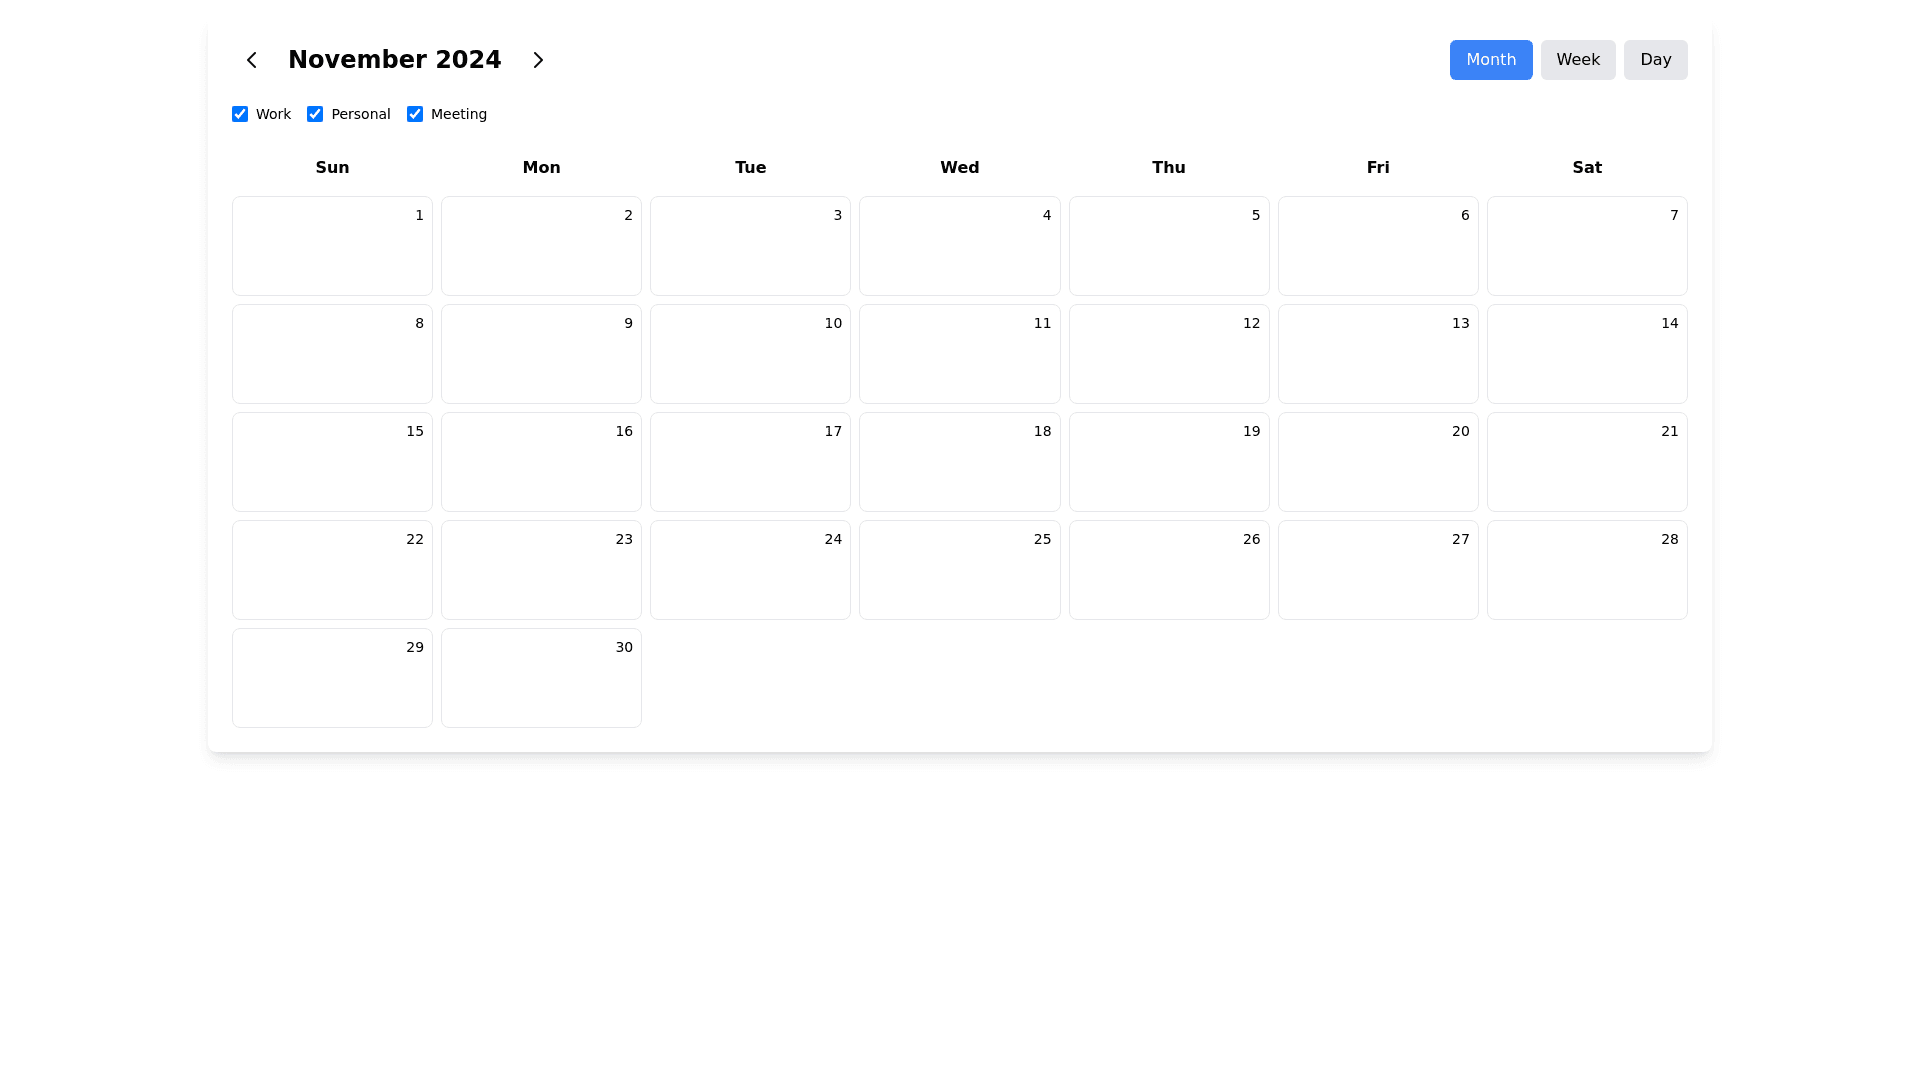Select day 9 cell in calendar
This screenshot has width=1920, height=1080.
tap(541, 354)
